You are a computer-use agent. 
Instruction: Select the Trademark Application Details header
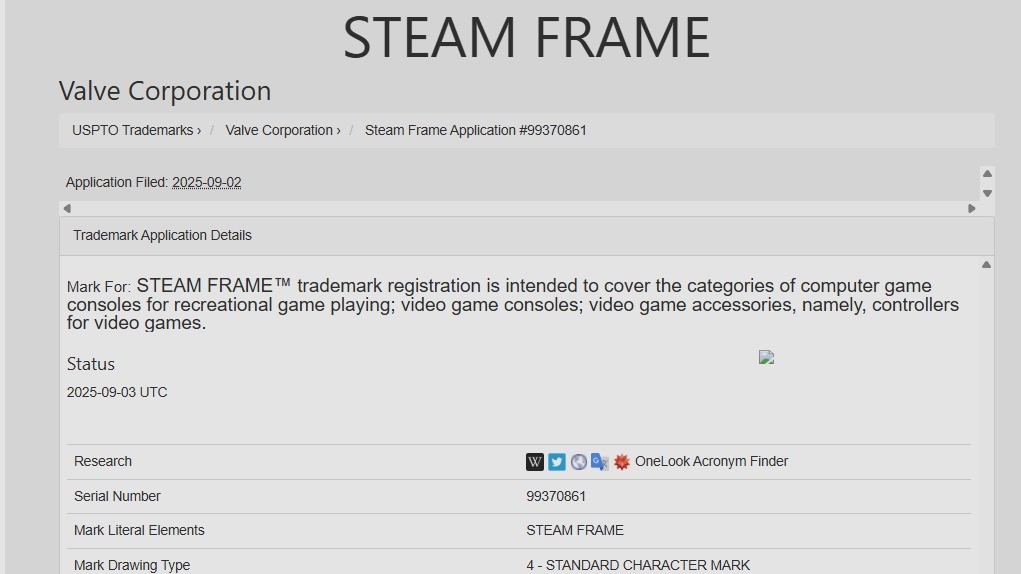click(162, 236)
